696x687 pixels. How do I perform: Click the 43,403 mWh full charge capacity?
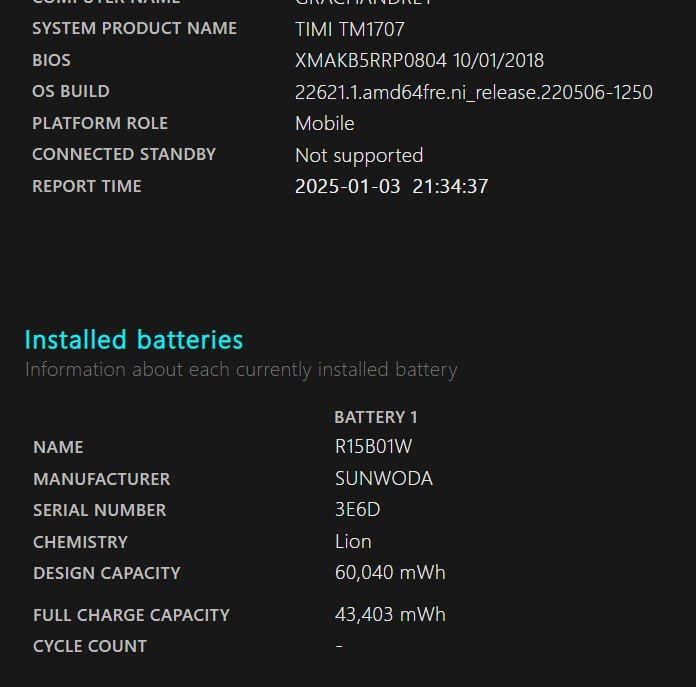click(x=390, y=615)
